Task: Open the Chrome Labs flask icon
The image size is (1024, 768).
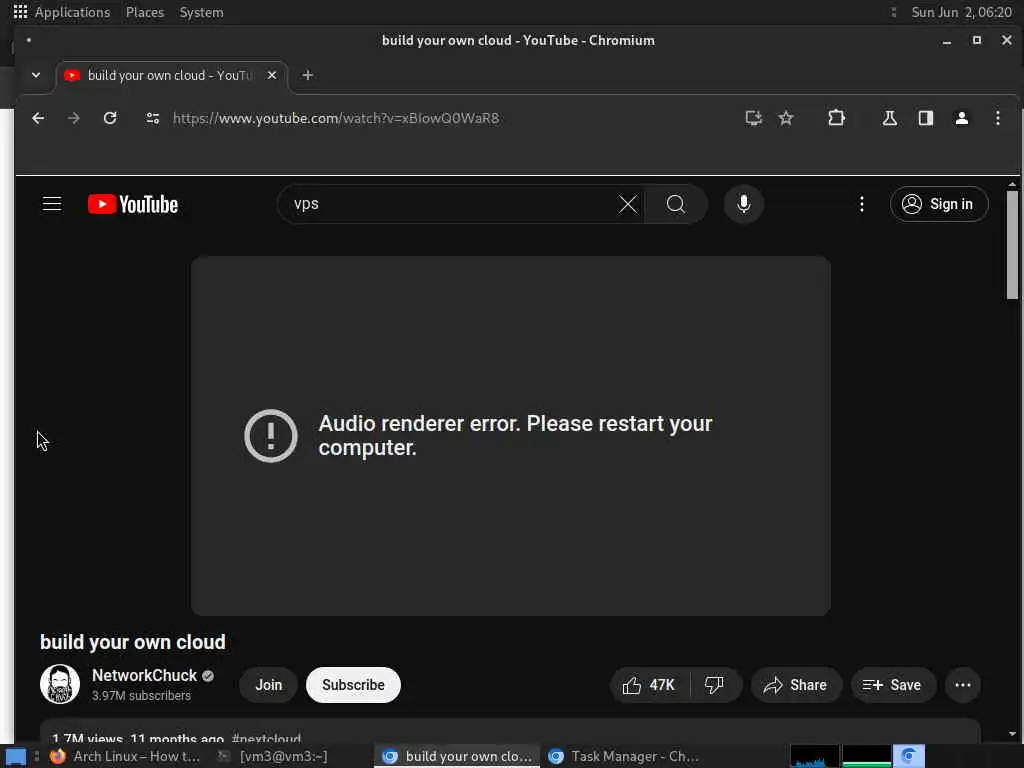Action: [889, 118]
